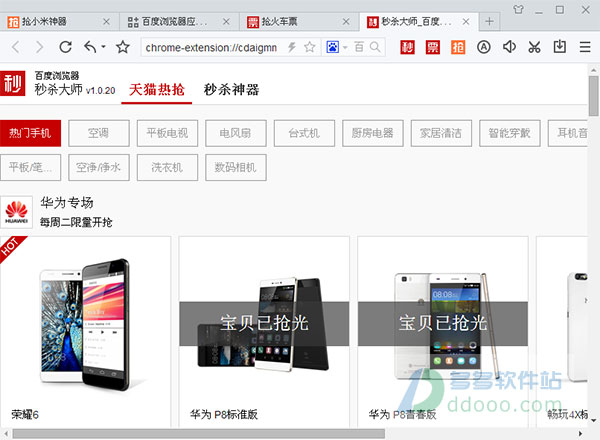
Task: Click the red 秒 logo of 秒杀大师
Action: [13, 83]
